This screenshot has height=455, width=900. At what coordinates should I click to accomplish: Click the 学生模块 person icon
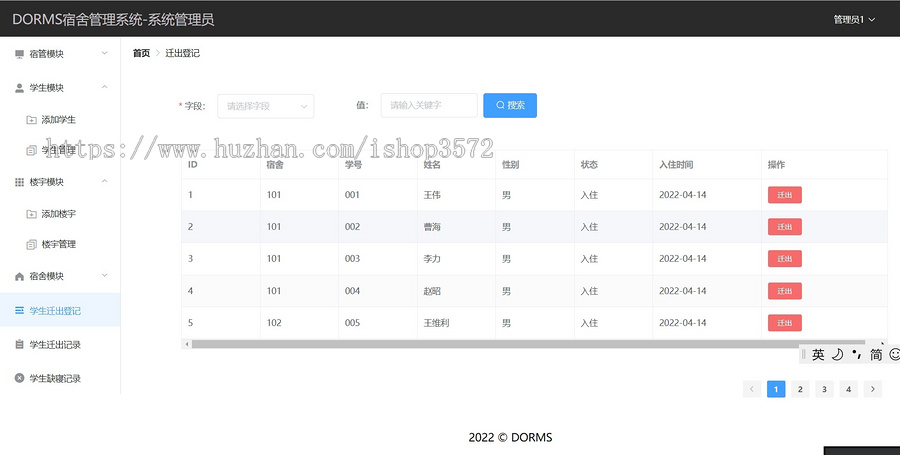20,88
